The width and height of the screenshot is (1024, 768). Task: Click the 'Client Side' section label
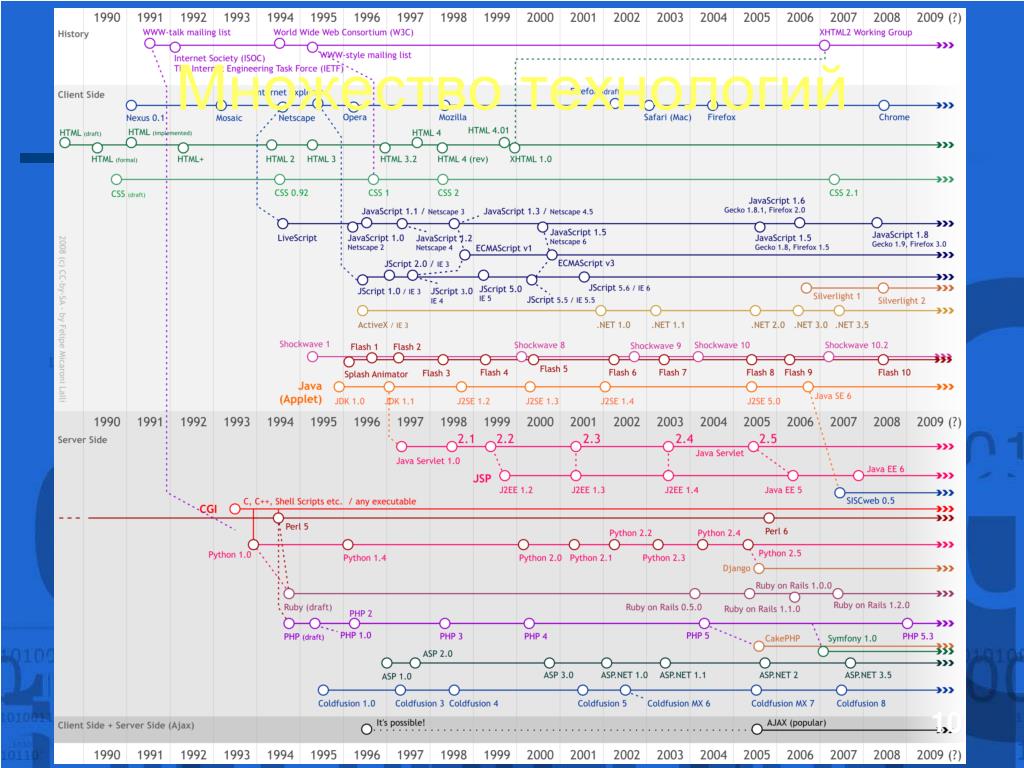point(81,95)
